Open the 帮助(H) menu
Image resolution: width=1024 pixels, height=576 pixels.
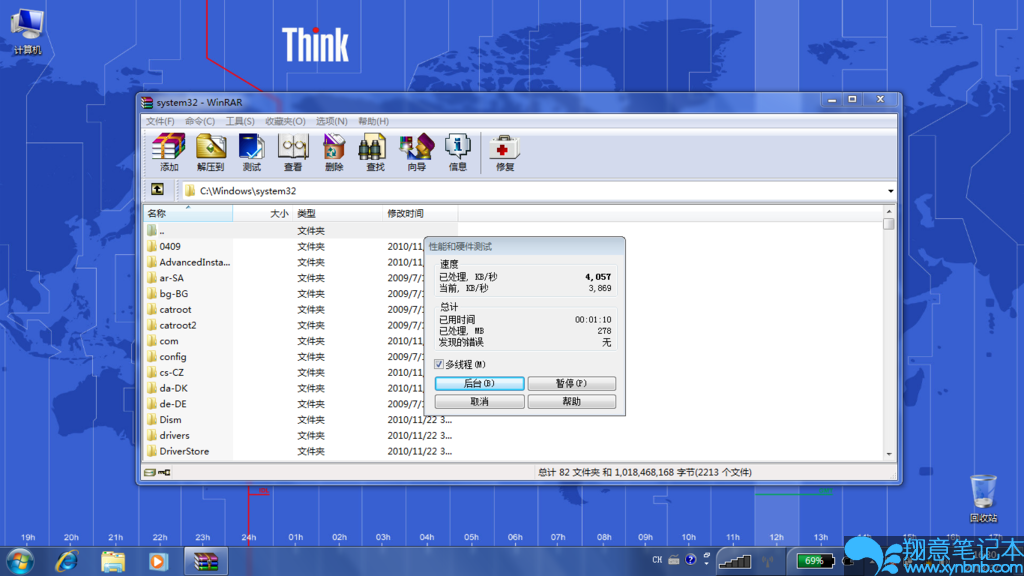[x=374, y=121]
